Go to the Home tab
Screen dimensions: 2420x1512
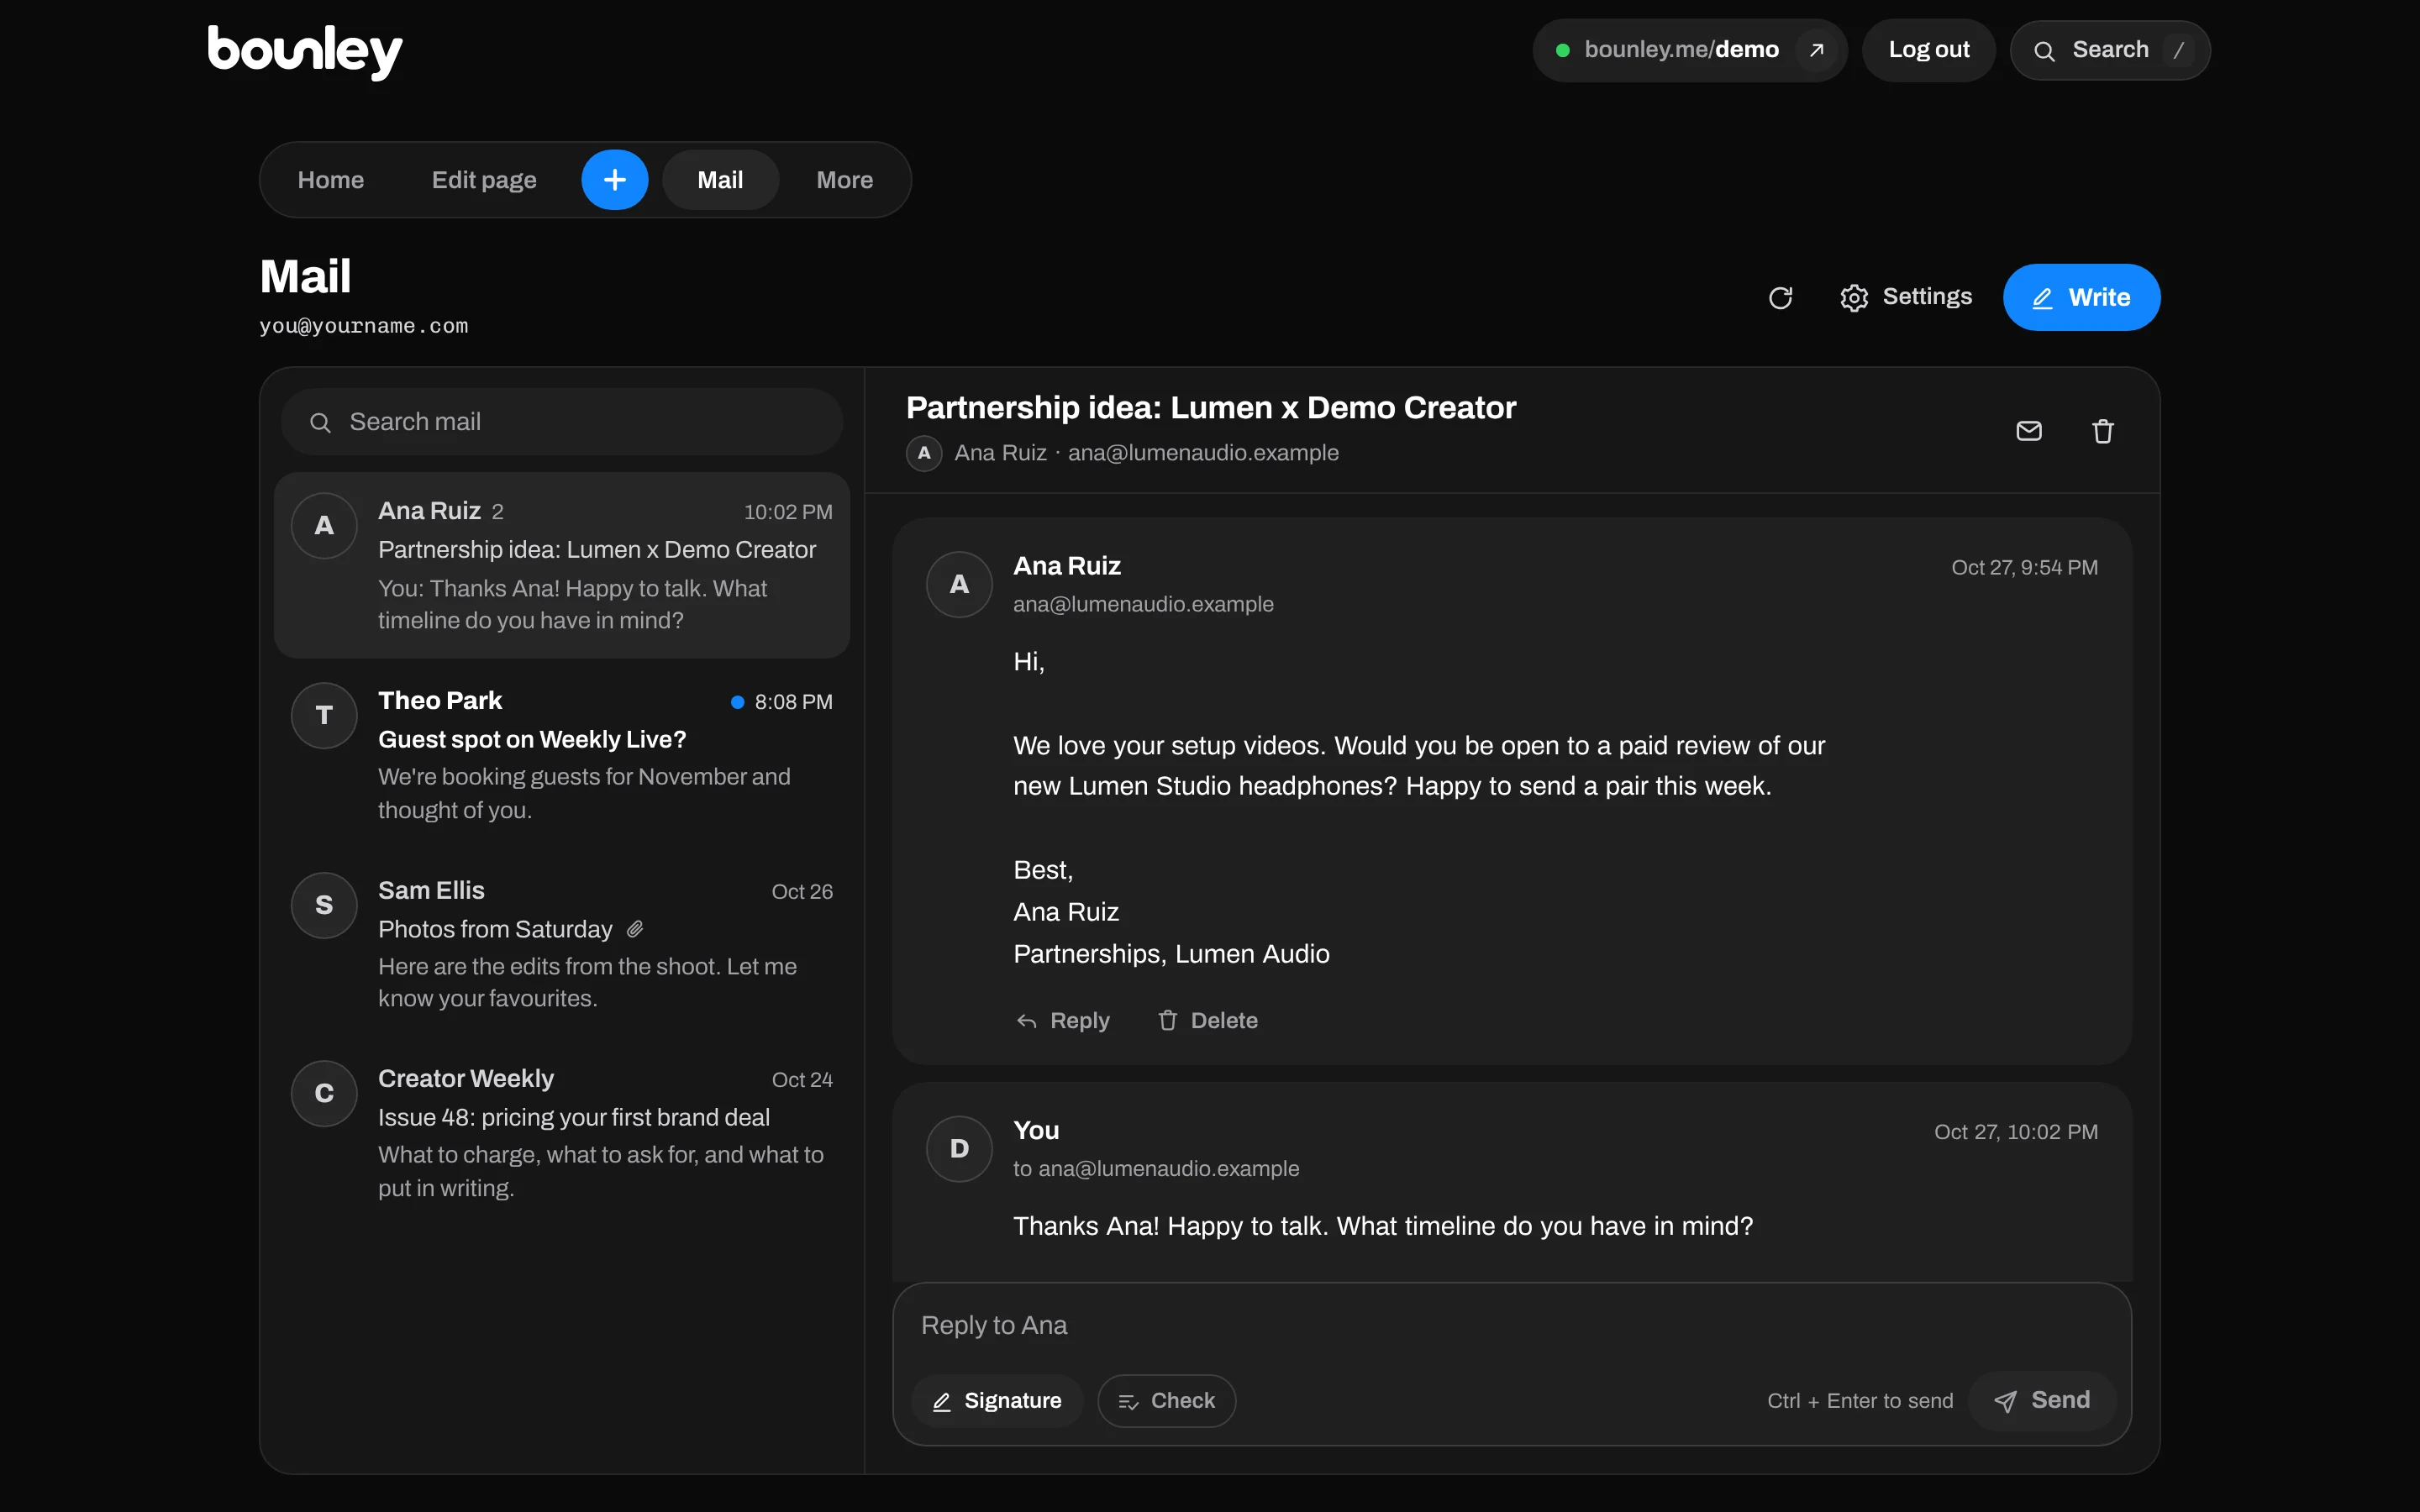pos(331,180)
